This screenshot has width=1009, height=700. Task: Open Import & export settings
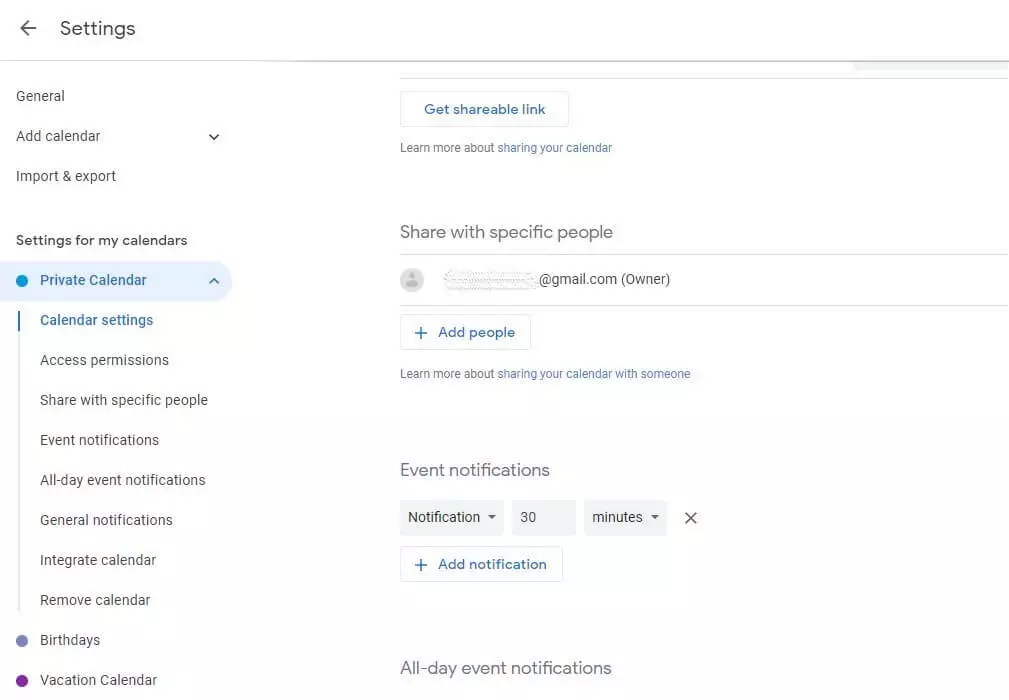[66, 176]
